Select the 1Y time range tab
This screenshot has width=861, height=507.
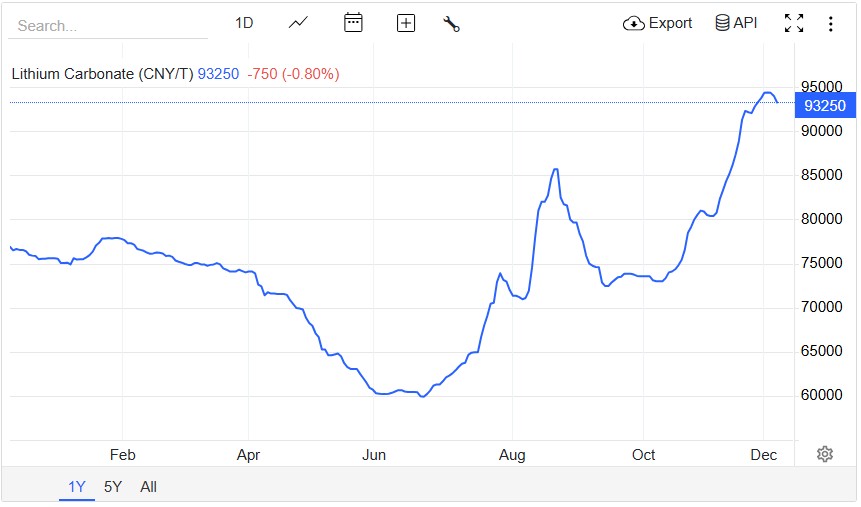coord(77,487)
